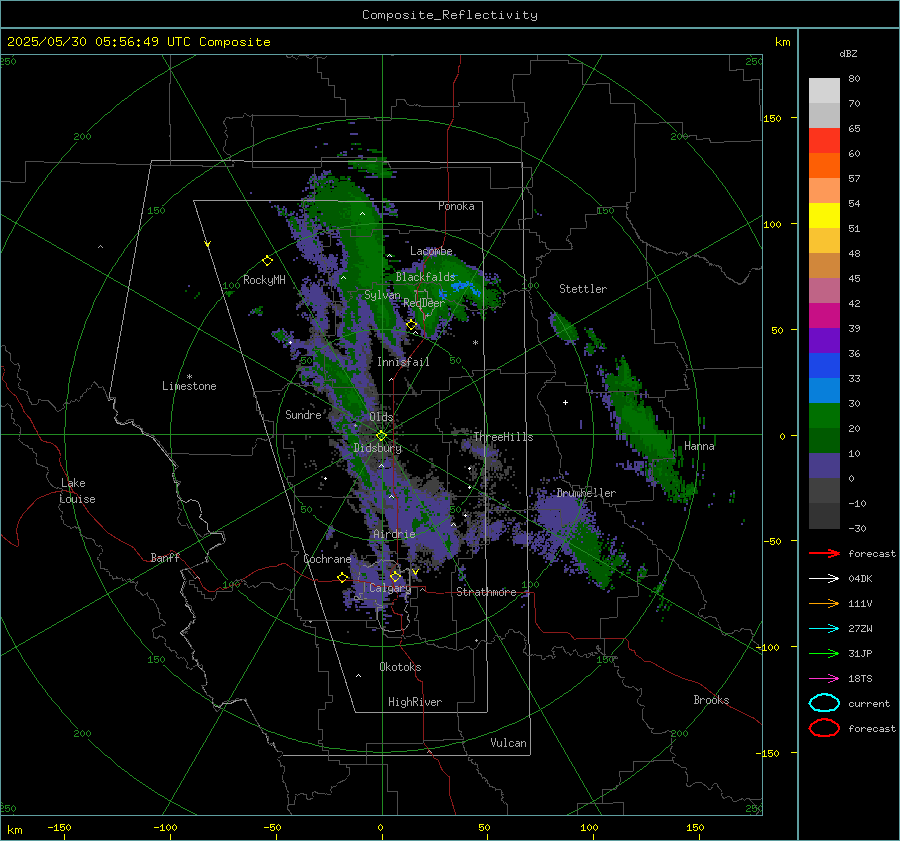Click the green 20 dBZ swatch
Image resolution: width=900 pixels, height=841 pixels.
pos(824,416)
